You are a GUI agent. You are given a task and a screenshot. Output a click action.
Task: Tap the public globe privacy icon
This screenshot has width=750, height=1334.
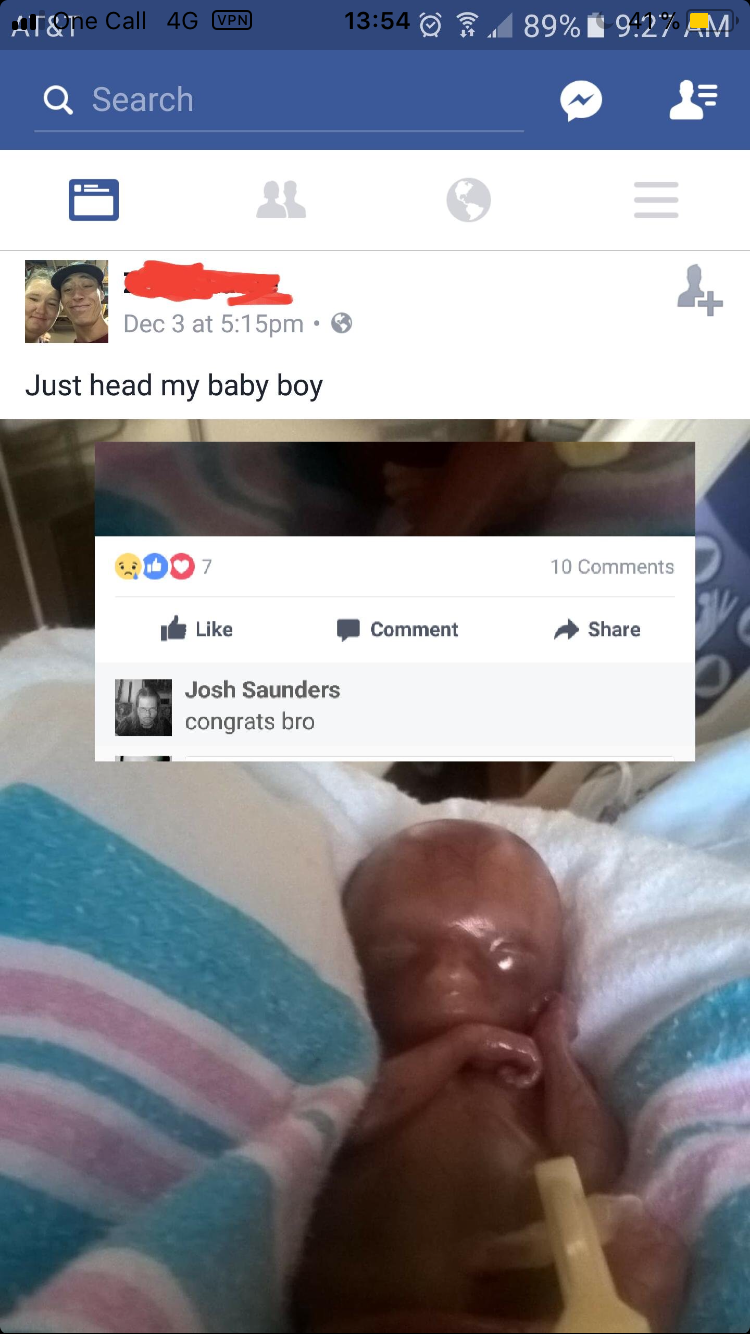[x=342, y=323]
